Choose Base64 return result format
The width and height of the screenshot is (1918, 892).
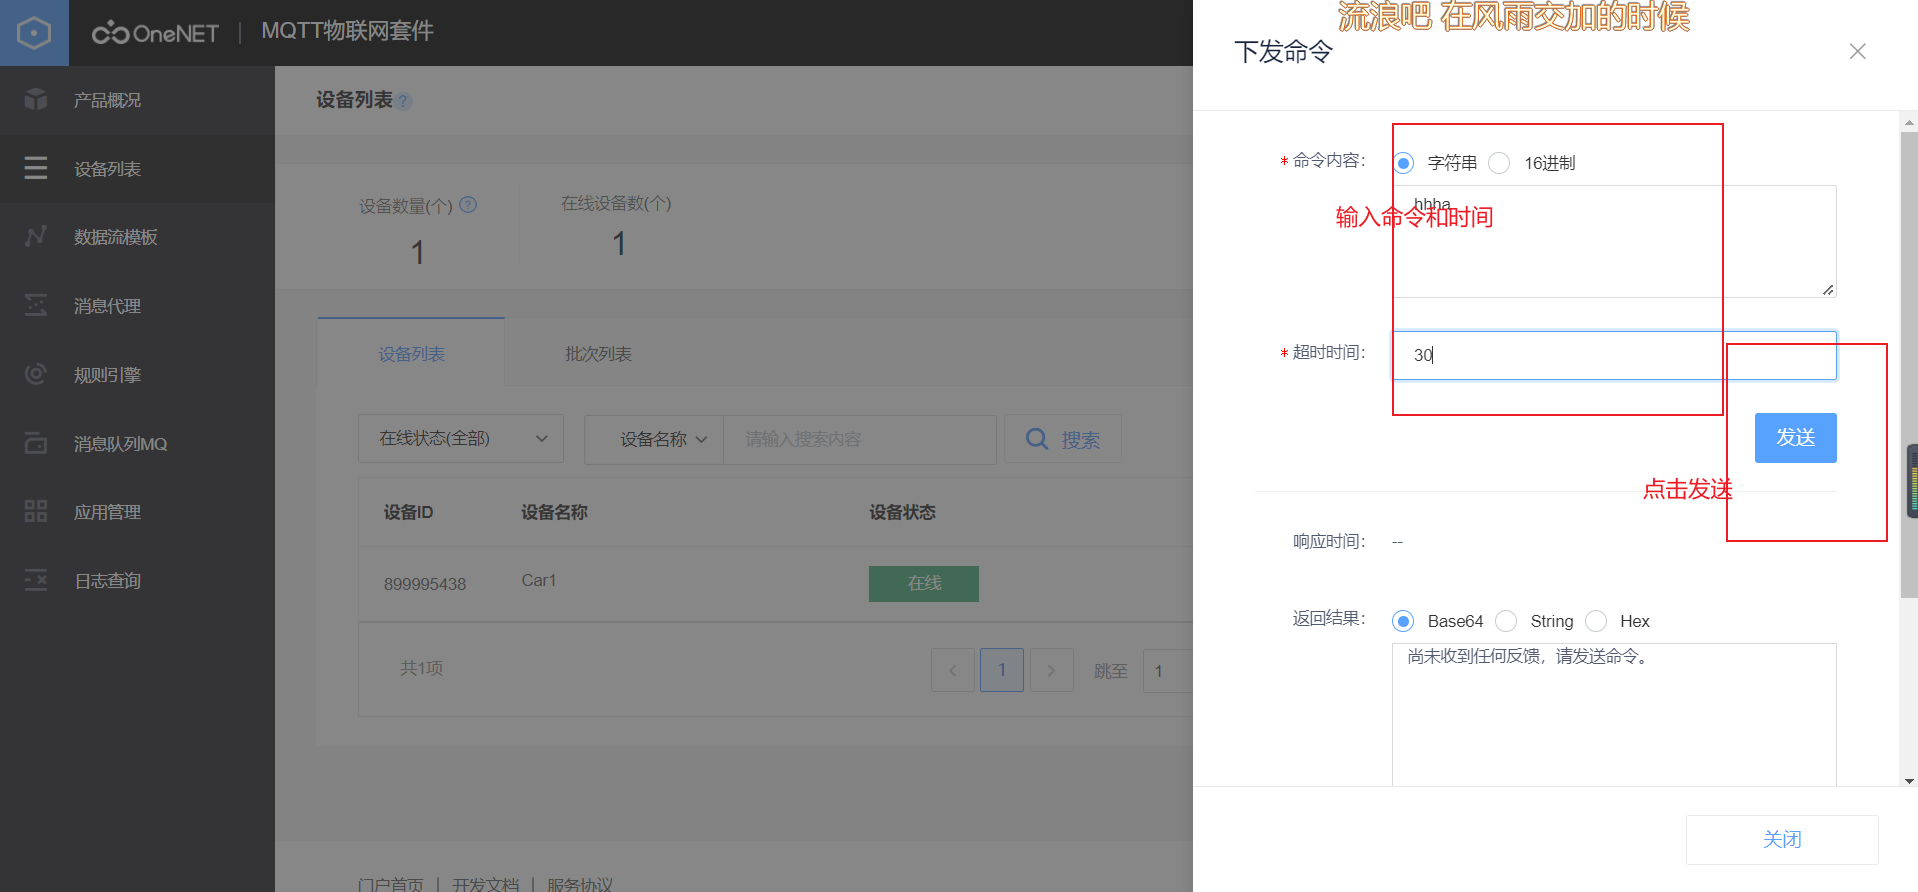[1403, 621]
